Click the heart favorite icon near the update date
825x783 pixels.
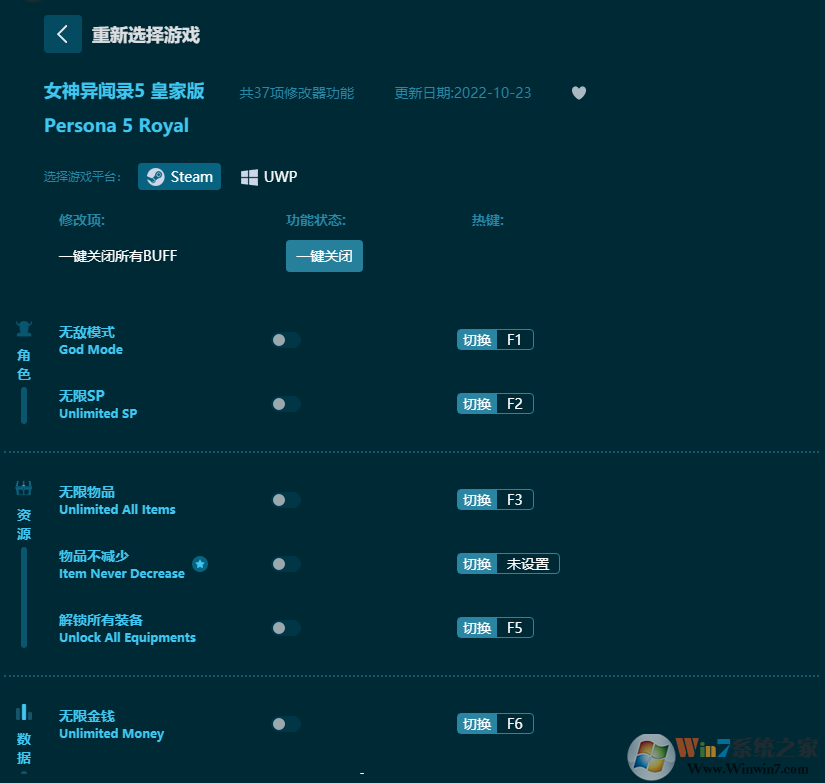point(578,93)
